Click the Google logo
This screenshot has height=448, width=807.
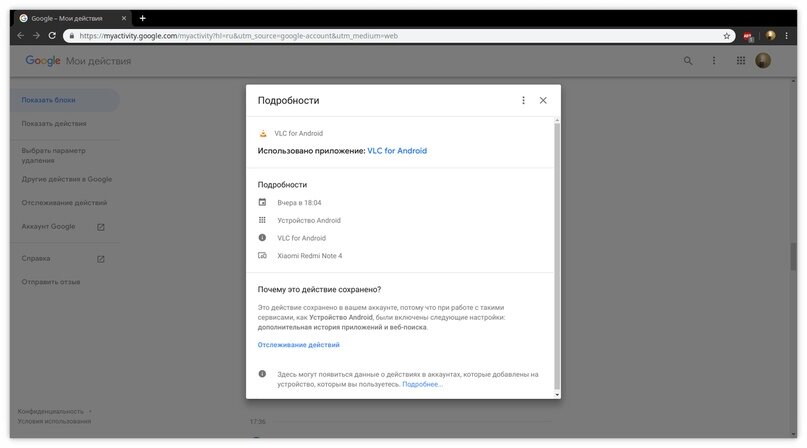click(43, 61)
